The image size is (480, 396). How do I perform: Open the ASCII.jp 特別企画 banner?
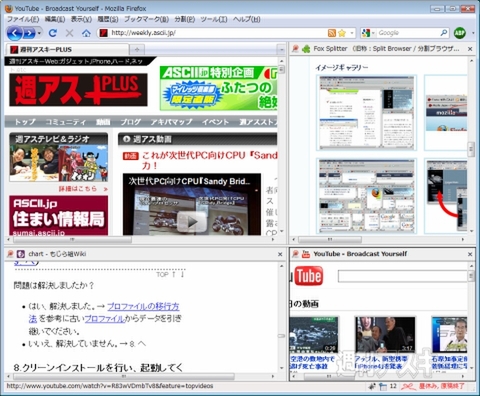pos(218,88)
